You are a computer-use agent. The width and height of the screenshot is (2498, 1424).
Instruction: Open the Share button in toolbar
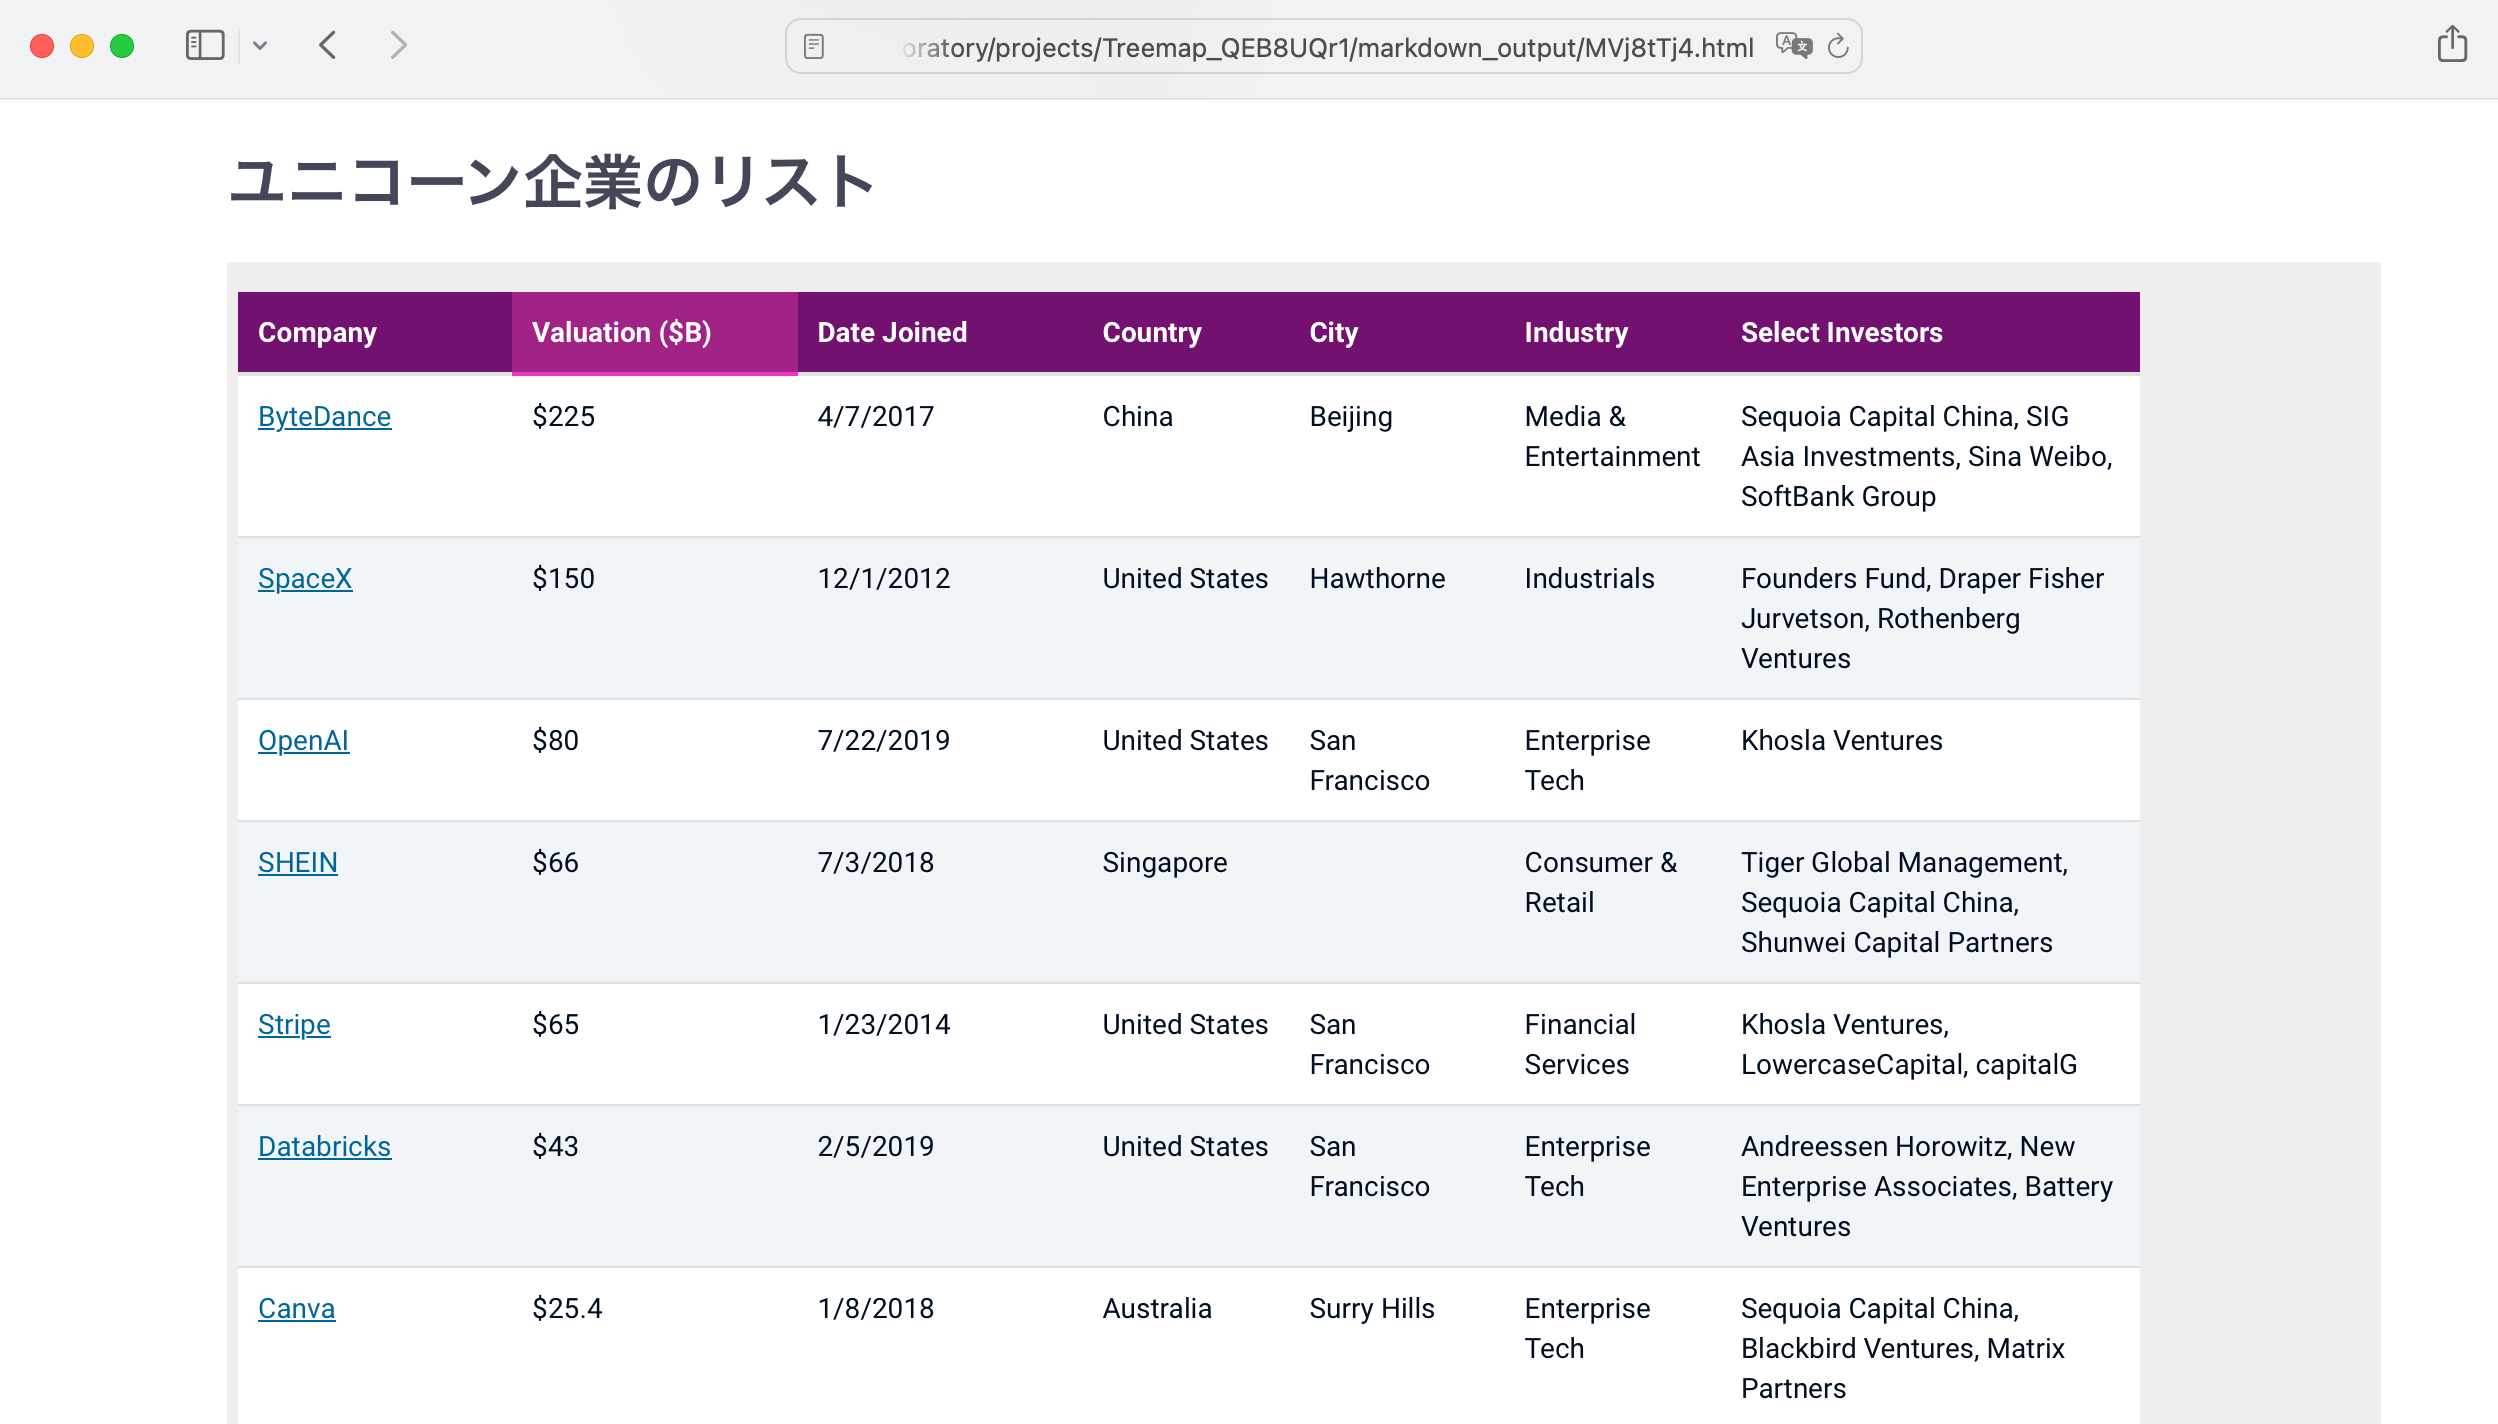pyautogui.click(x=2452, y=45)
